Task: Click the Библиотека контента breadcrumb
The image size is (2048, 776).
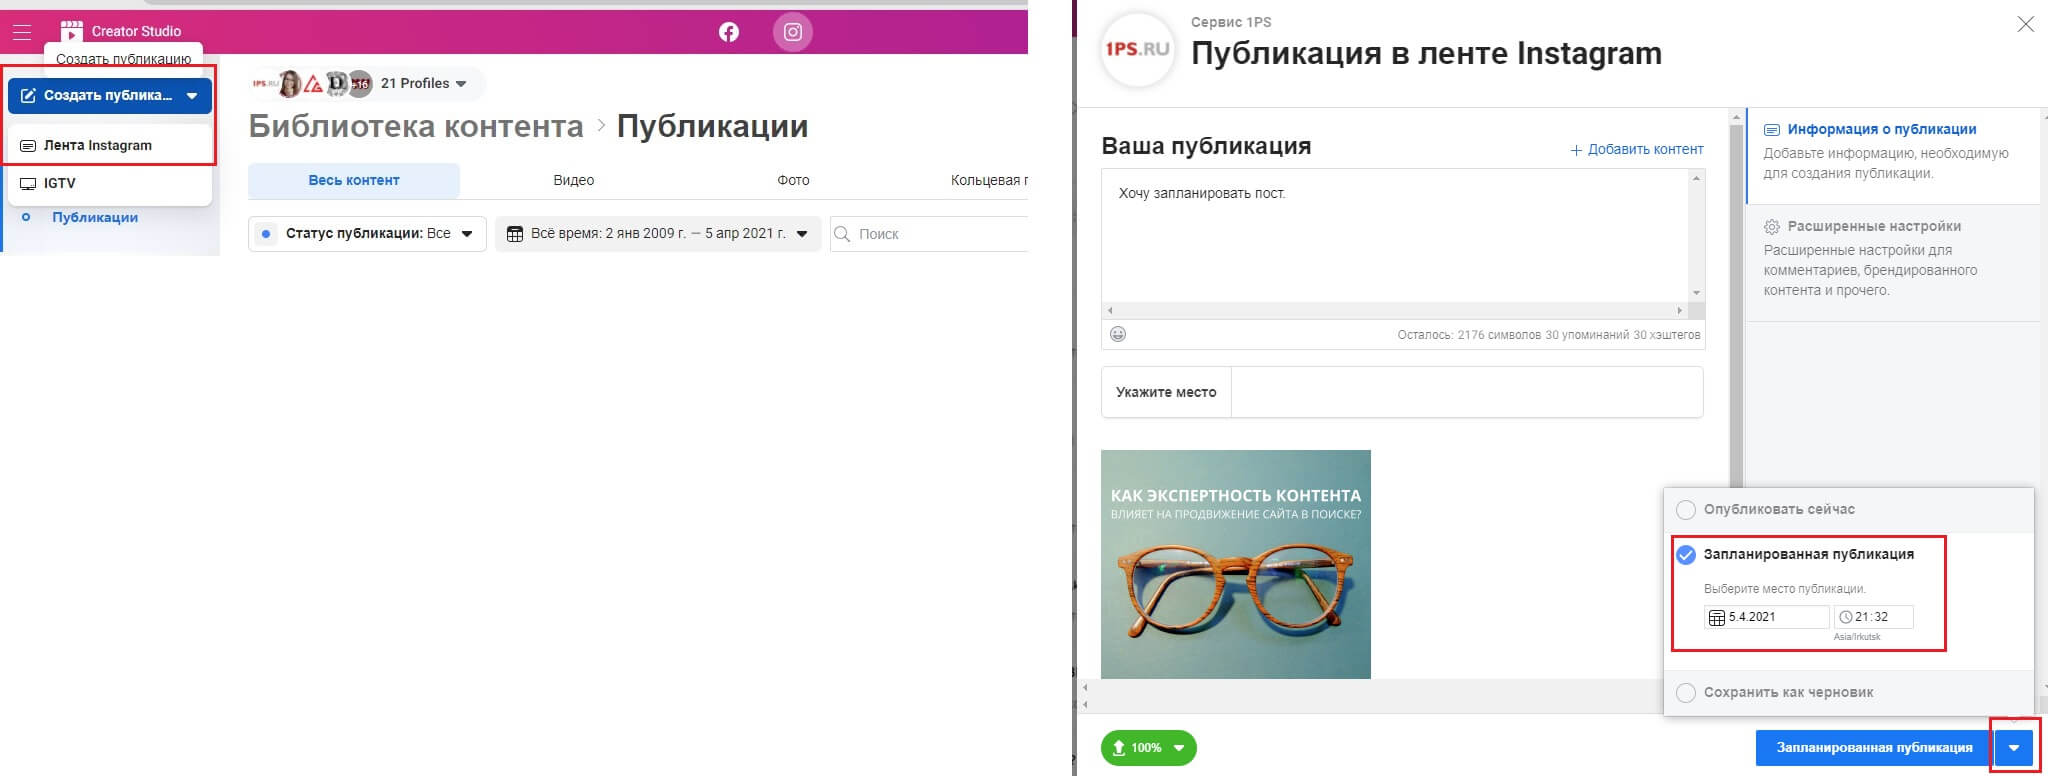Action: pyautogui.click(x=416, y=127)
